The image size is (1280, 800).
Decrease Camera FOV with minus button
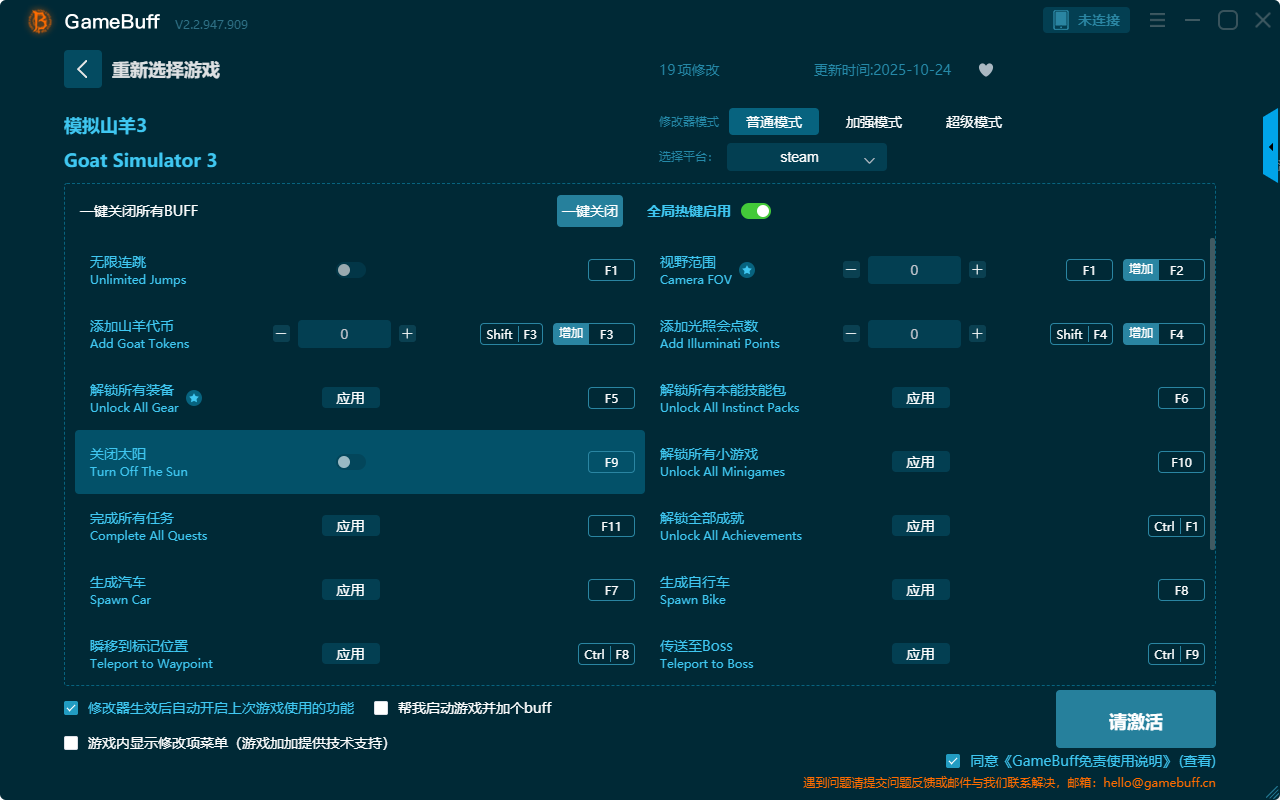click(851, 270)
